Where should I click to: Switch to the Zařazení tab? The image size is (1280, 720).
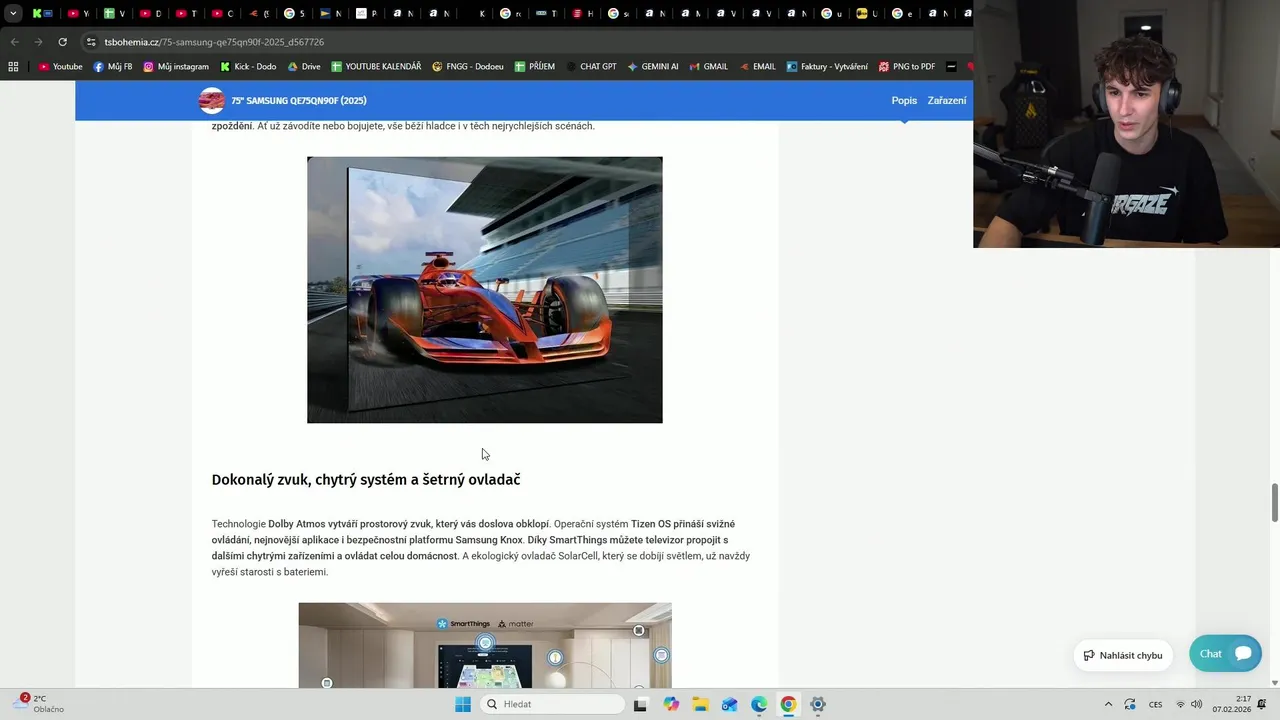coord(947,101)
